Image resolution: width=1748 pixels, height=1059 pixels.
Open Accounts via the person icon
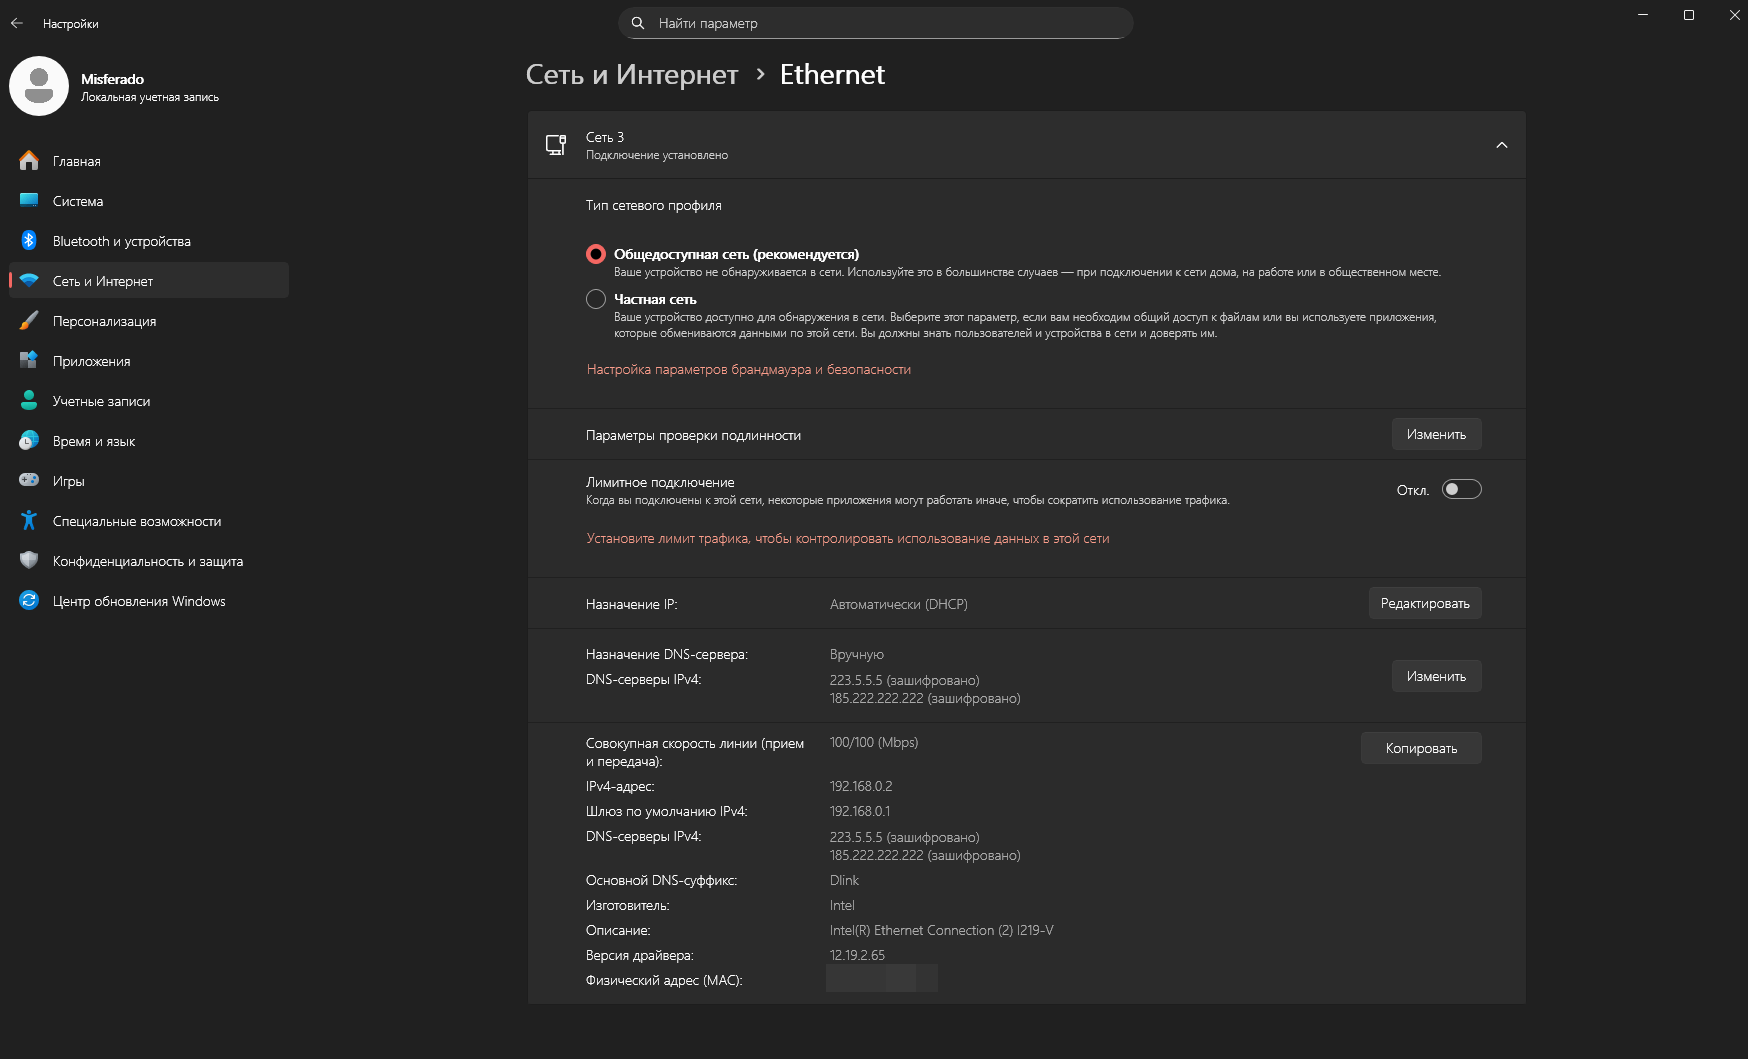point(29,401)
